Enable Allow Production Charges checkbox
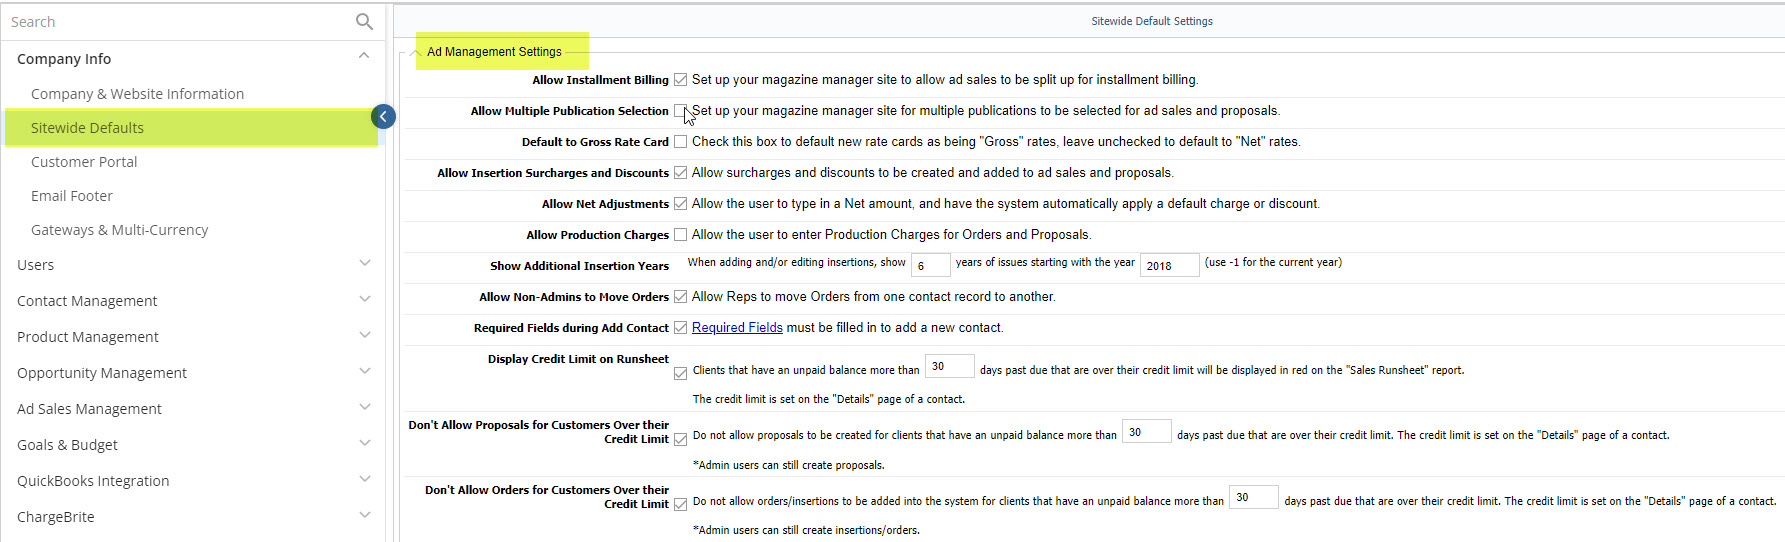This screenshot has height=542, width=1785. pos(680,235)
